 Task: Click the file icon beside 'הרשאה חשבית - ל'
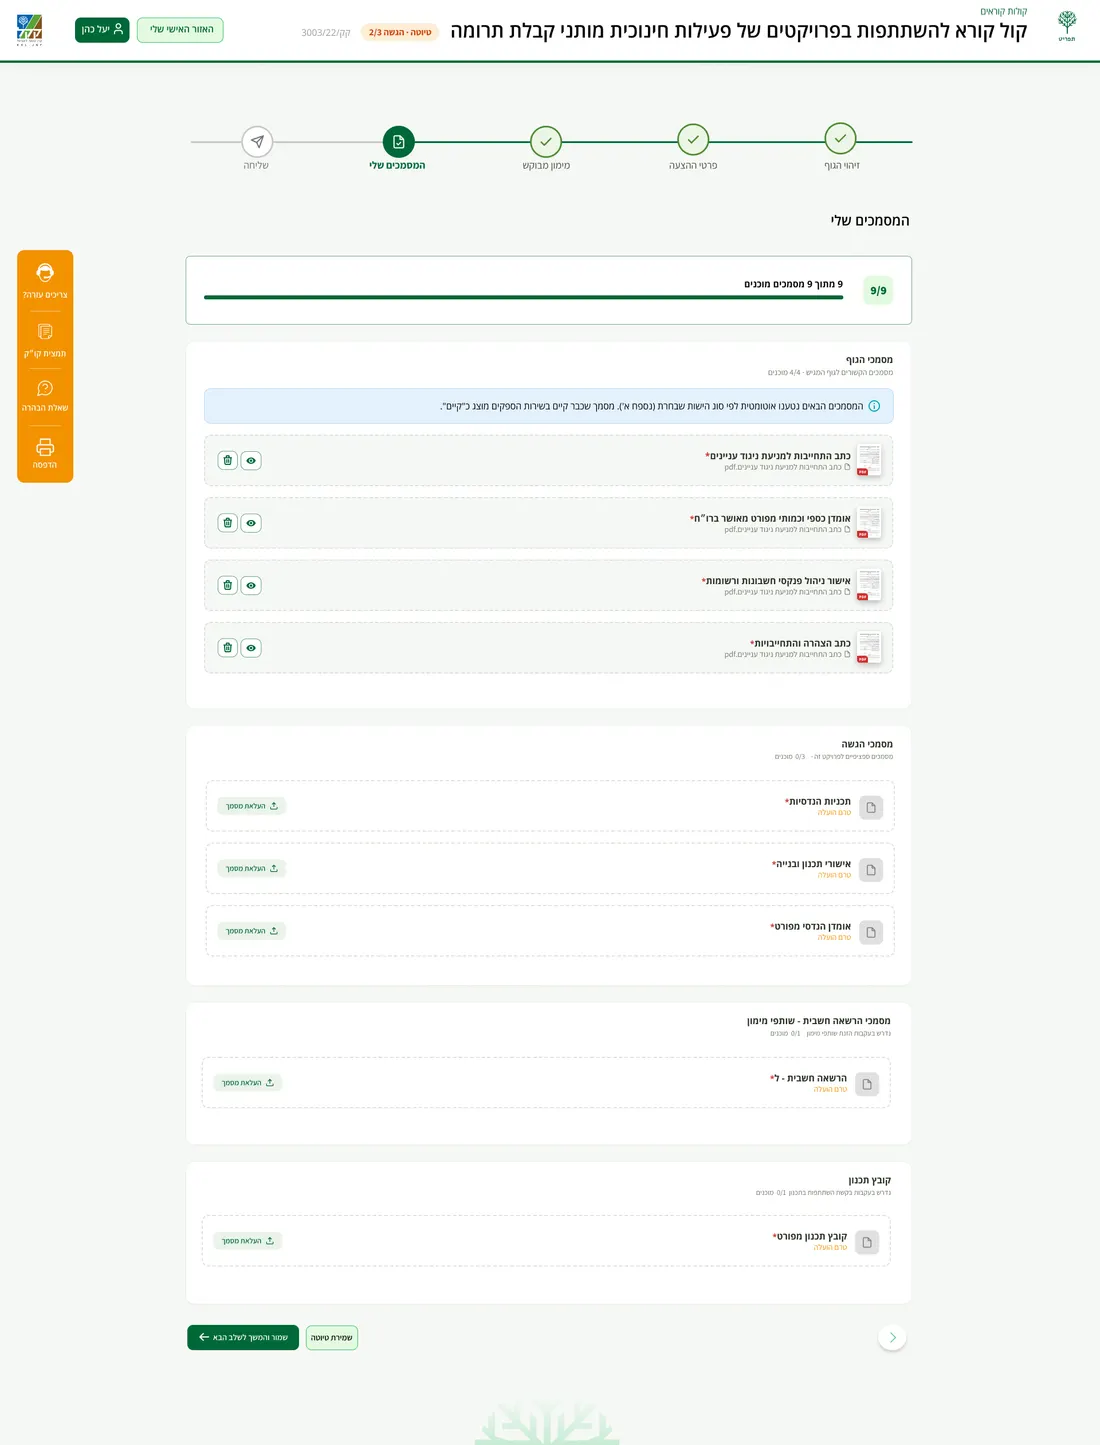click(x=867, y=1084)
